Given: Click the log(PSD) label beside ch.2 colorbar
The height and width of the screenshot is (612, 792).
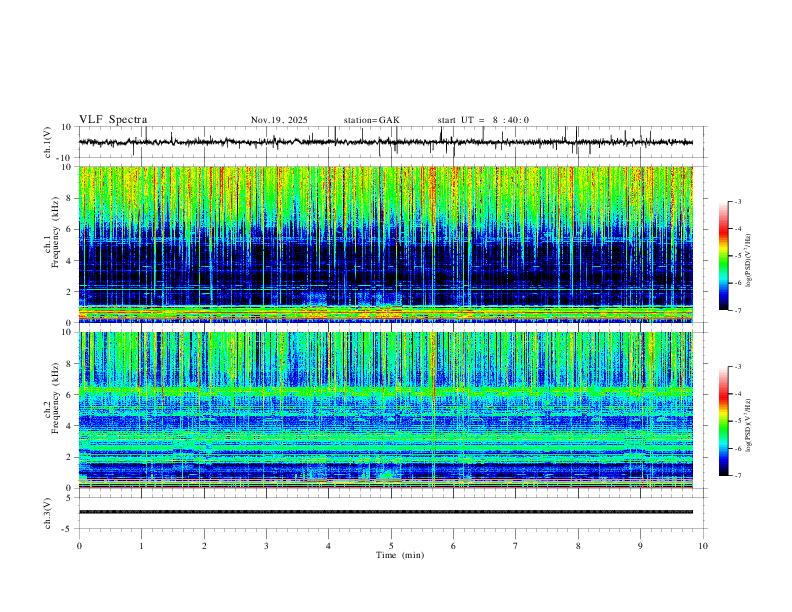Looking at the screenshot, I should pos(748,425).
